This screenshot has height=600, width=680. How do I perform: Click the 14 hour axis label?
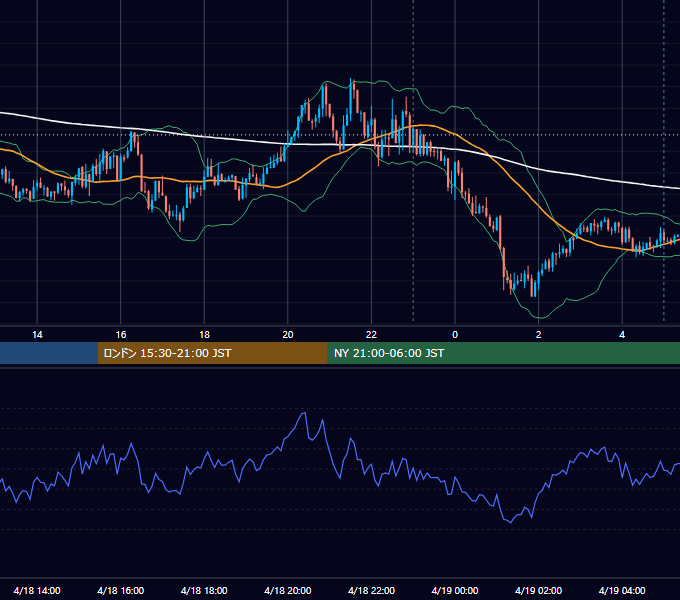[37, 335]
